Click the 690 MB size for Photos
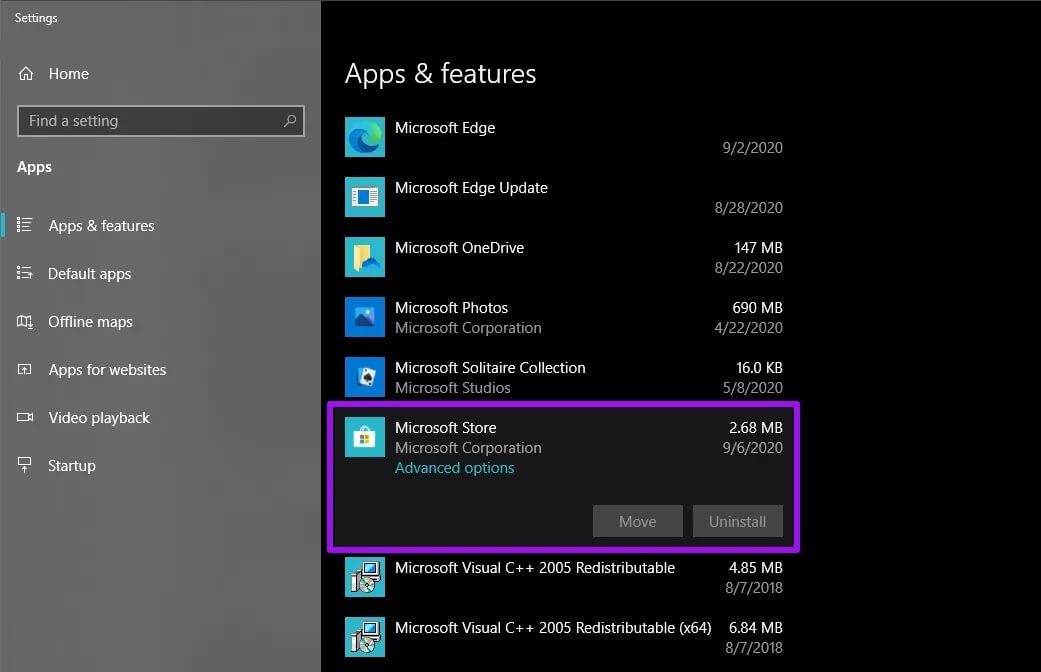This screenshot has width=1041, height=672. click(x=757, y=307)
